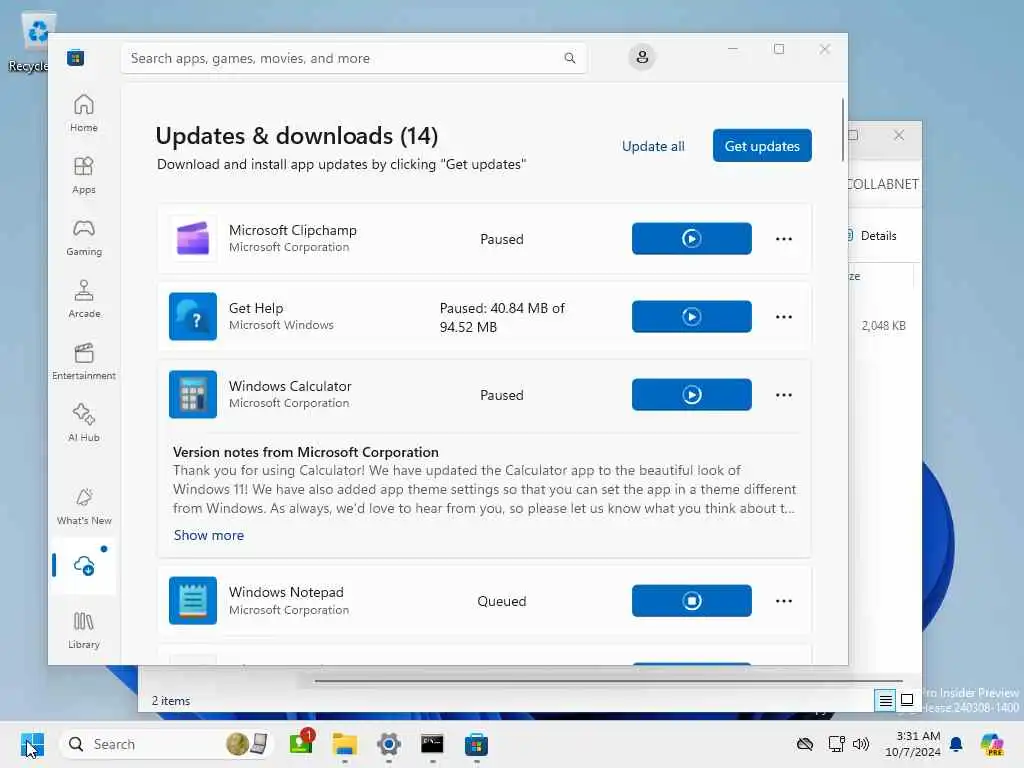Open the terminal app from taskbar
1024x768 pixels.
(x=432, y=744)
